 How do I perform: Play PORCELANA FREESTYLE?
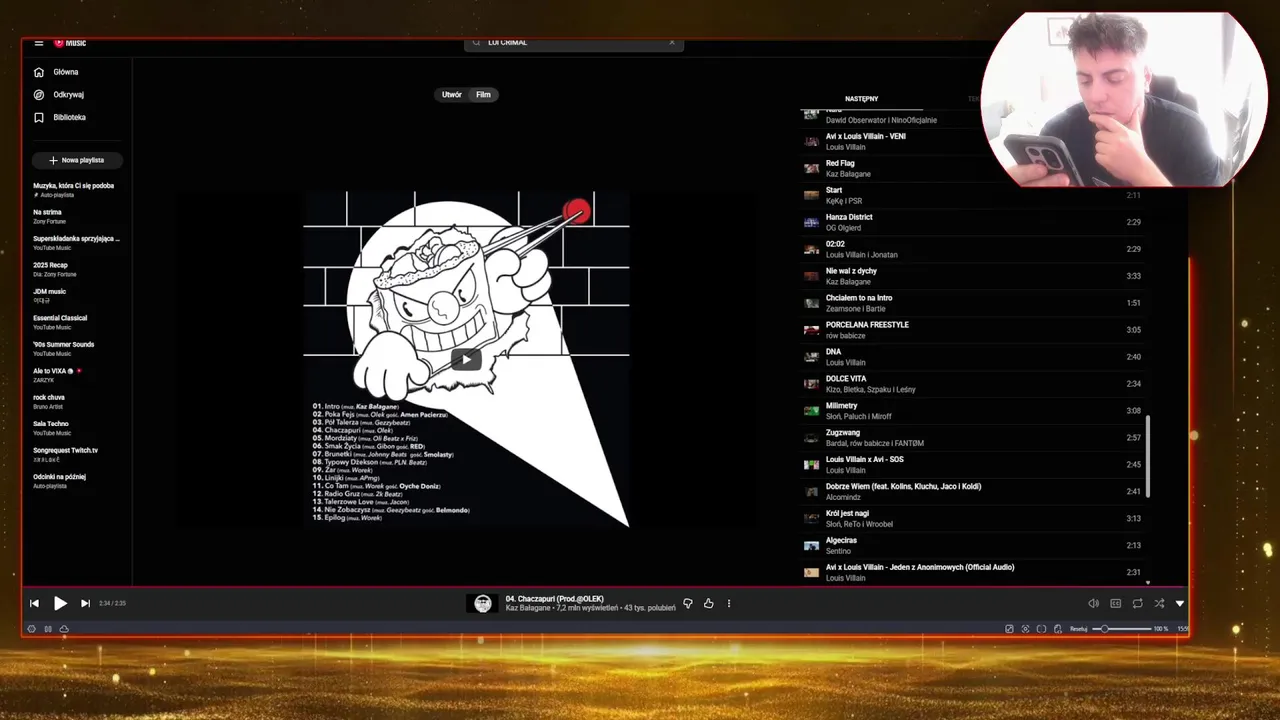975,330
